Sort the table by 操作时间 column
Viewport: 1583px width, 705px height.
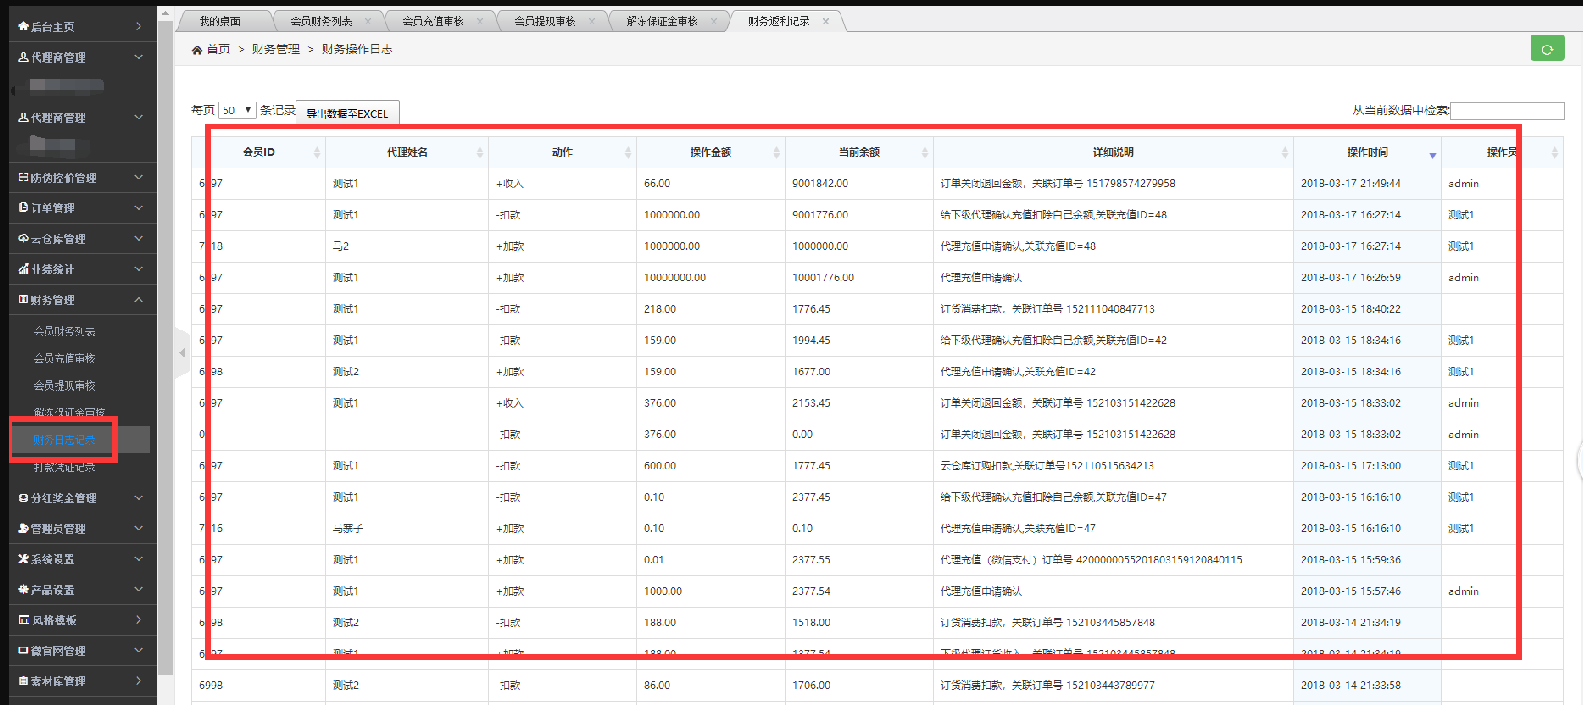(x=1367, y=152)
